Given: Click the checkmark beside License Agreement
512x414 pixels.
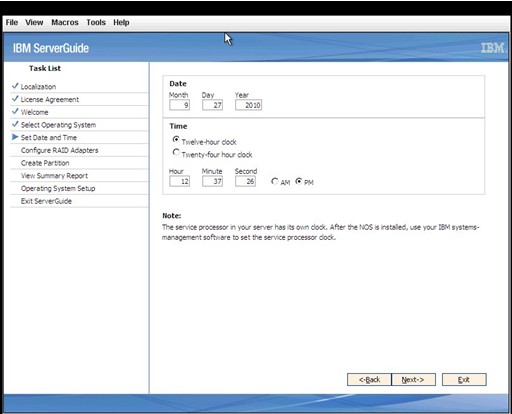Looking at the screenshot, I should 15,99.
